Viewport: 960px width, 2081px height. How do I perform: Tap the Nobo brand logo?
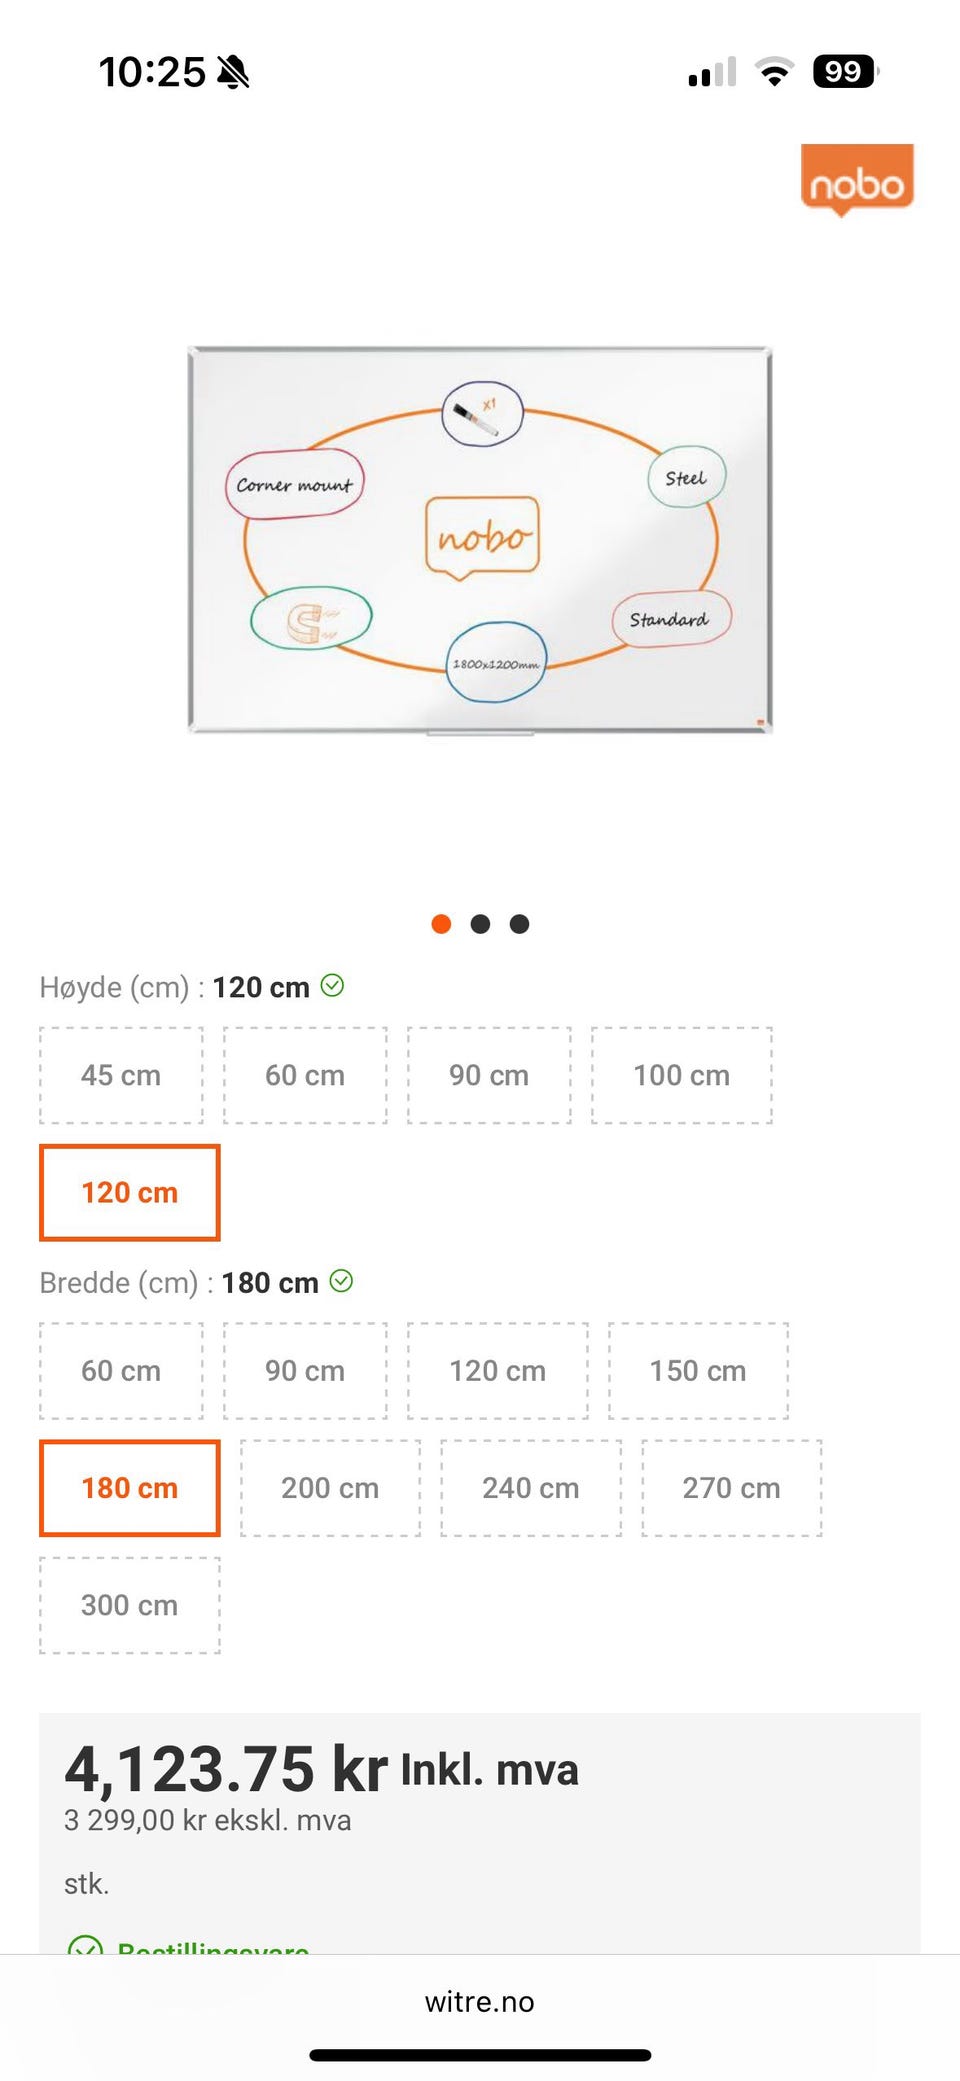(857, 180)
